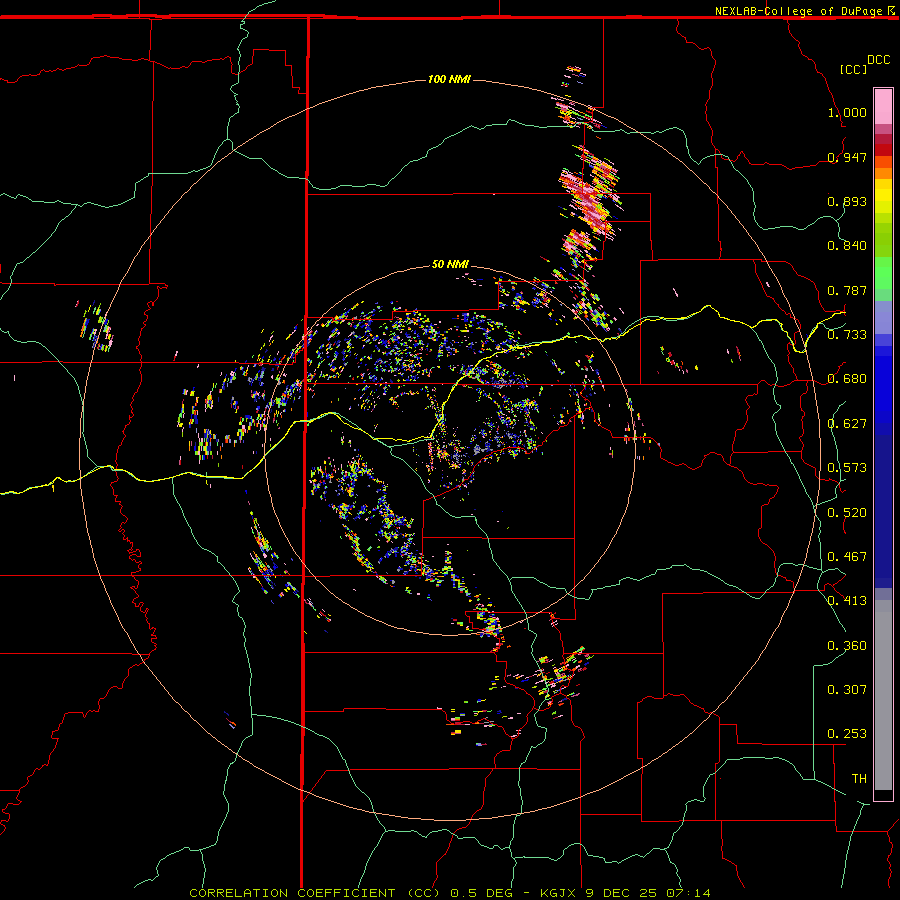Click the 0.520 legend value
This screenshot has height=900, width=900.
click(847, 513)
